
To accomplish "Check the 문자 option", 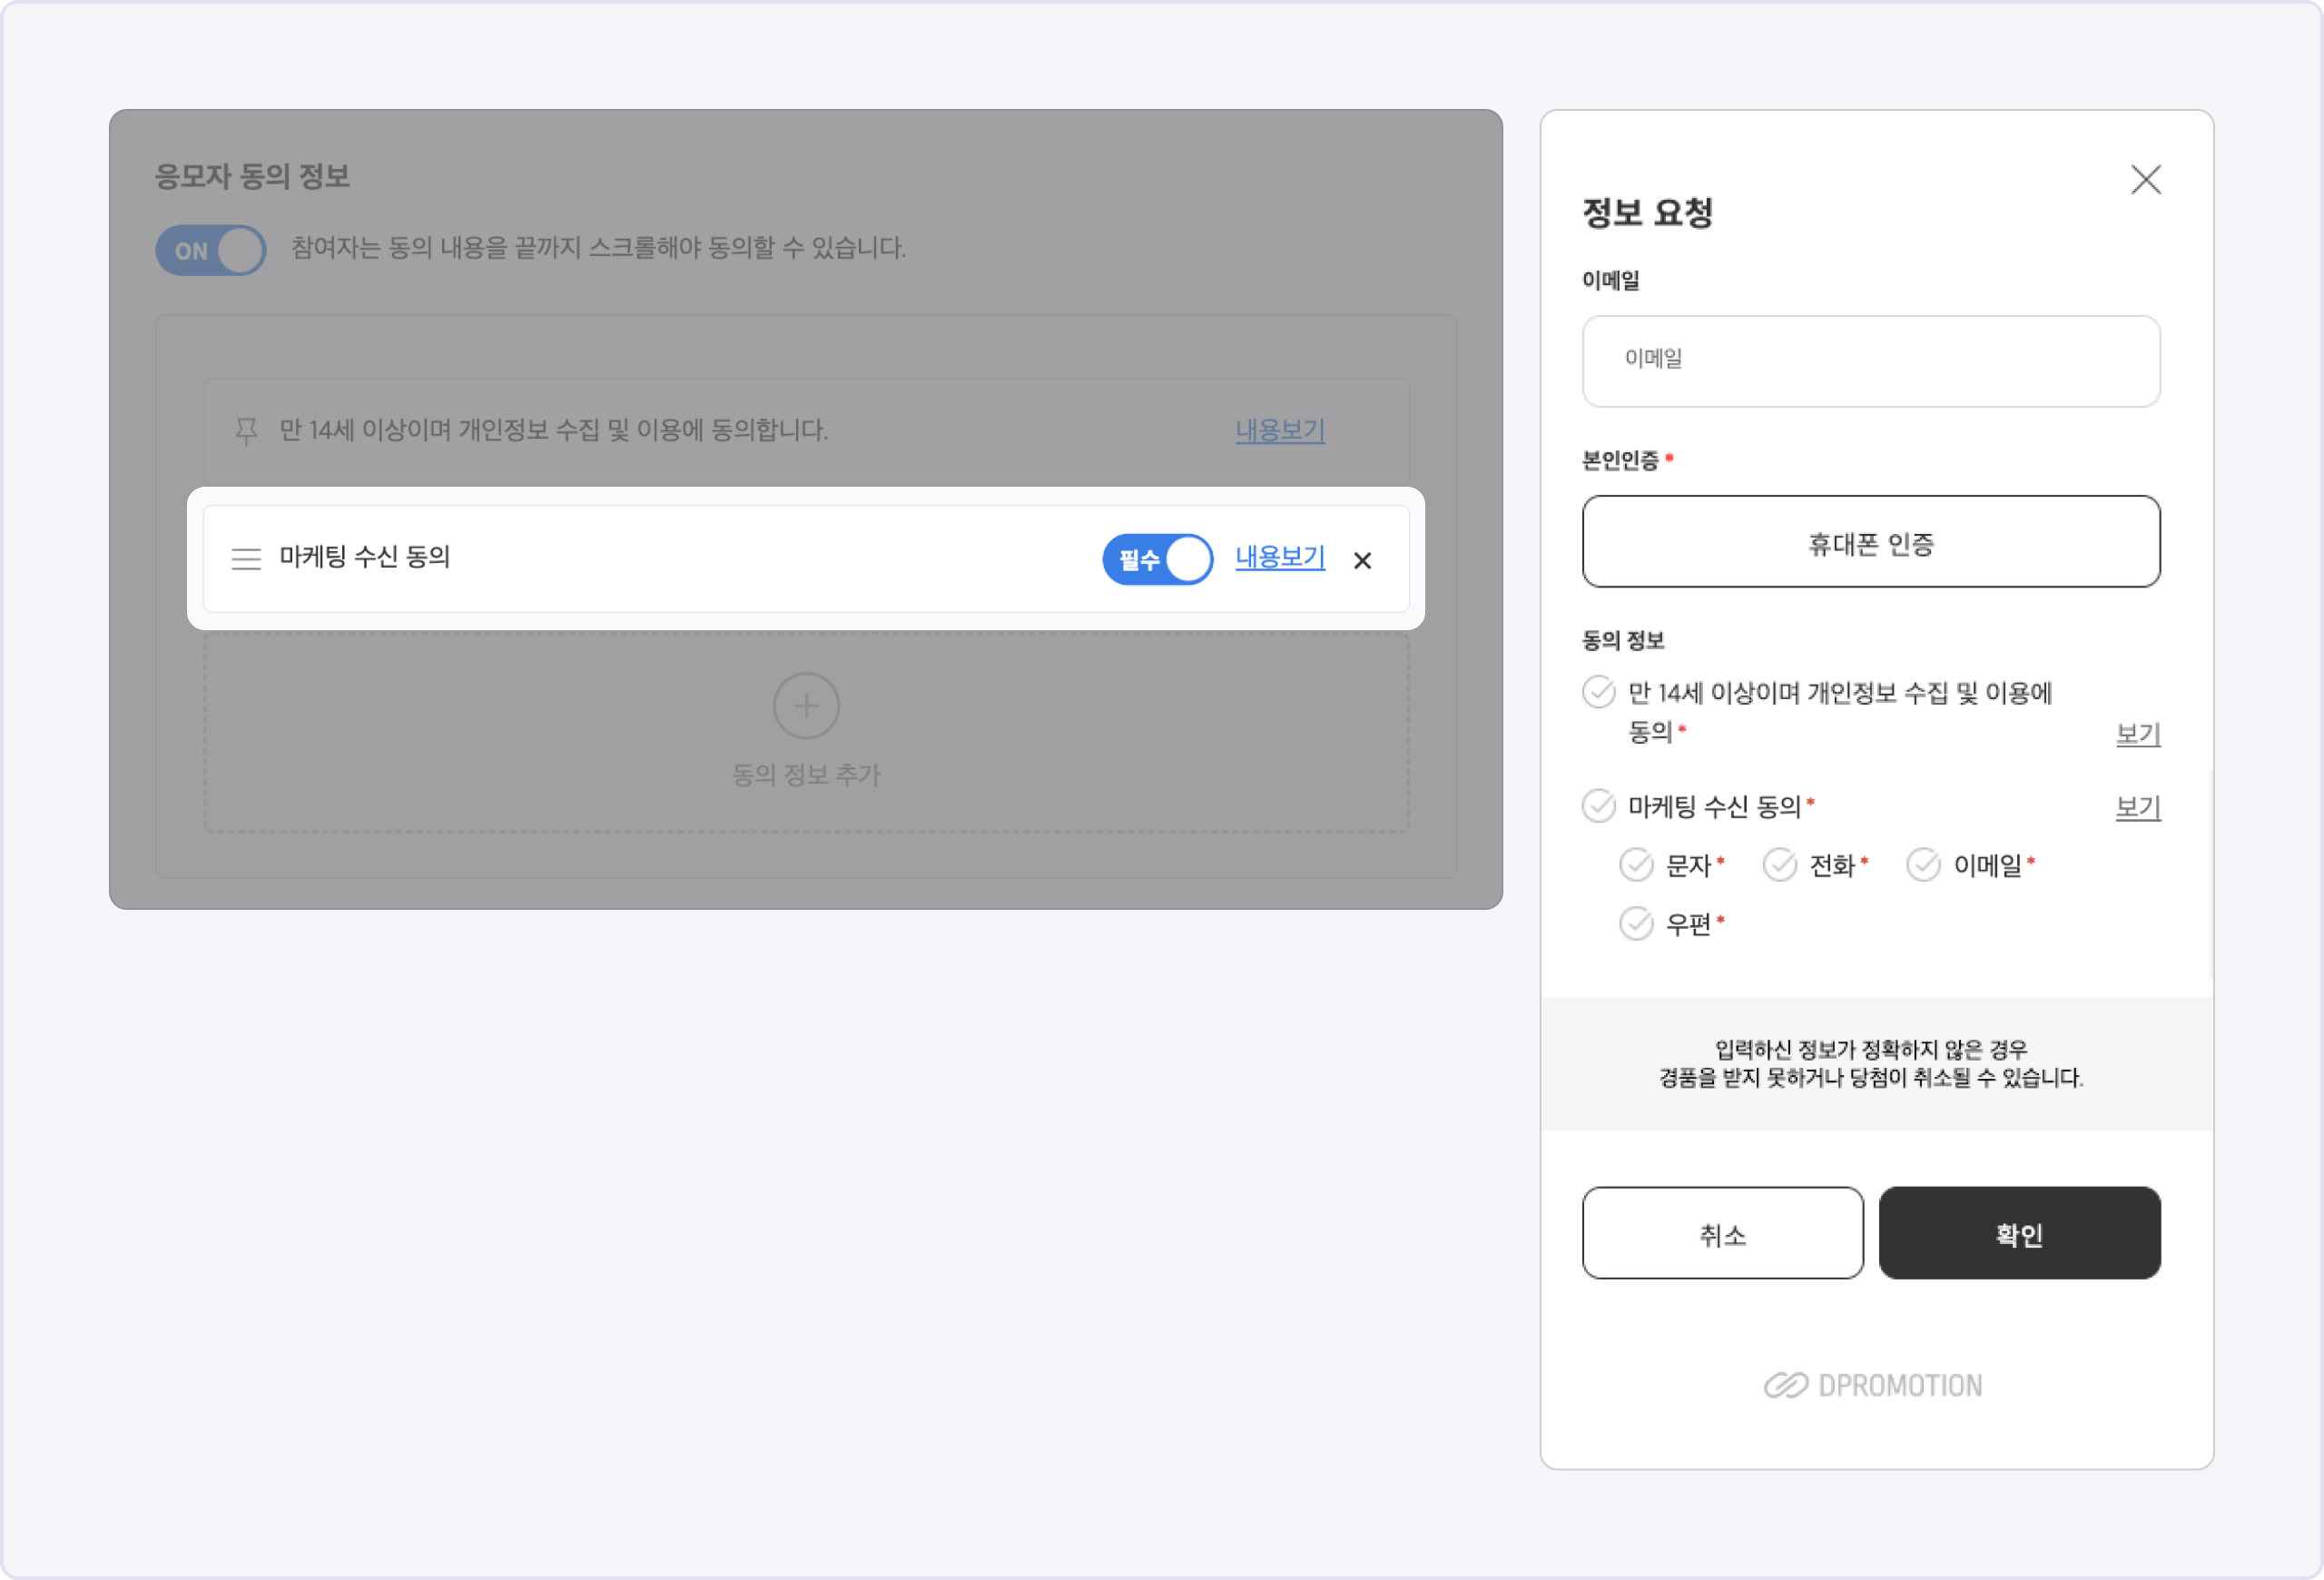I will 1636,865.
